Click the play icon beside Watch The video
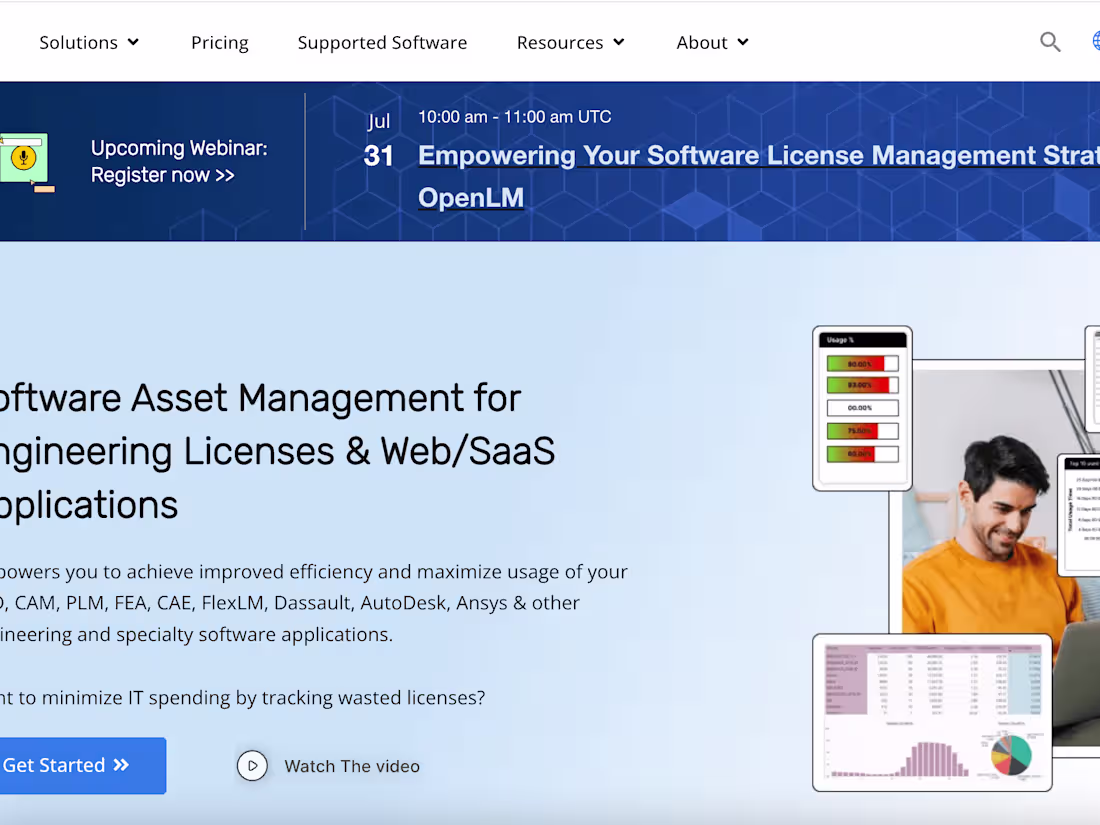 [x=252, y=765]
